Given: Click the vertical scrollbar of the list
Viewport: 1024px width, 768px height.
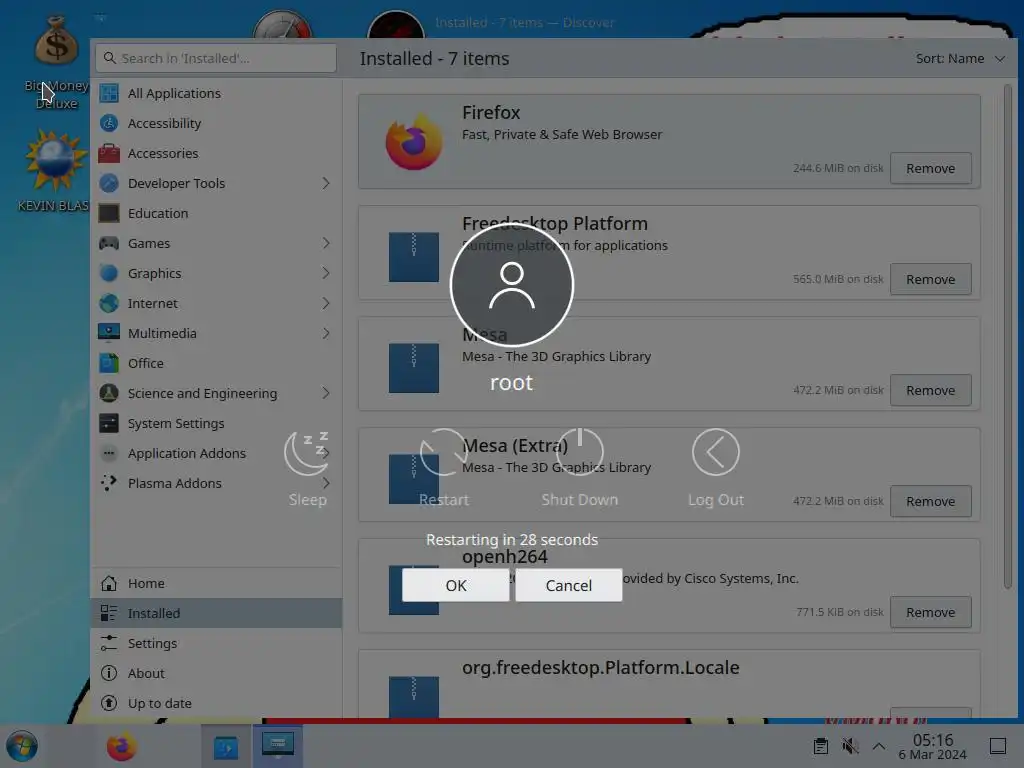Looking at the screenshot, I should pyautogui.click(x=1008, y=336).
